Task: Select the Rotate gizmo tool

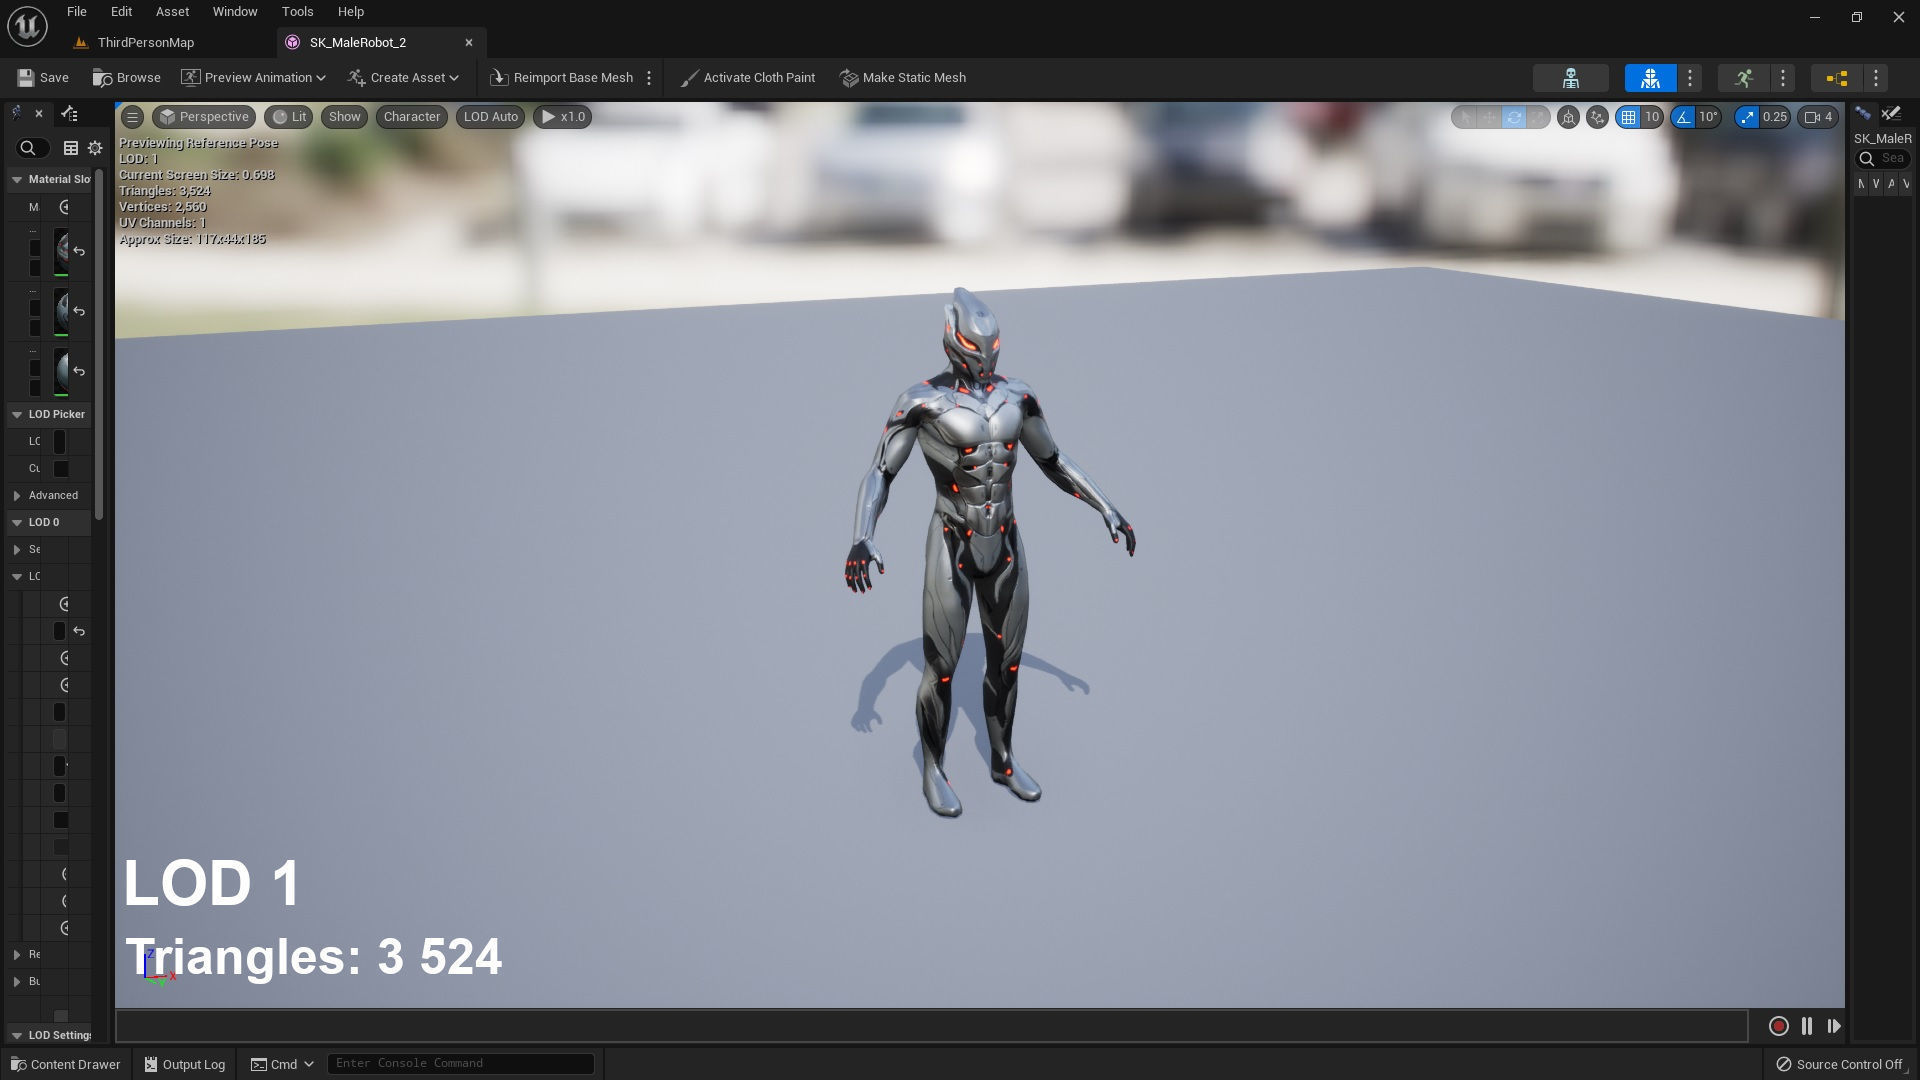Action: tap(1514, 117)
